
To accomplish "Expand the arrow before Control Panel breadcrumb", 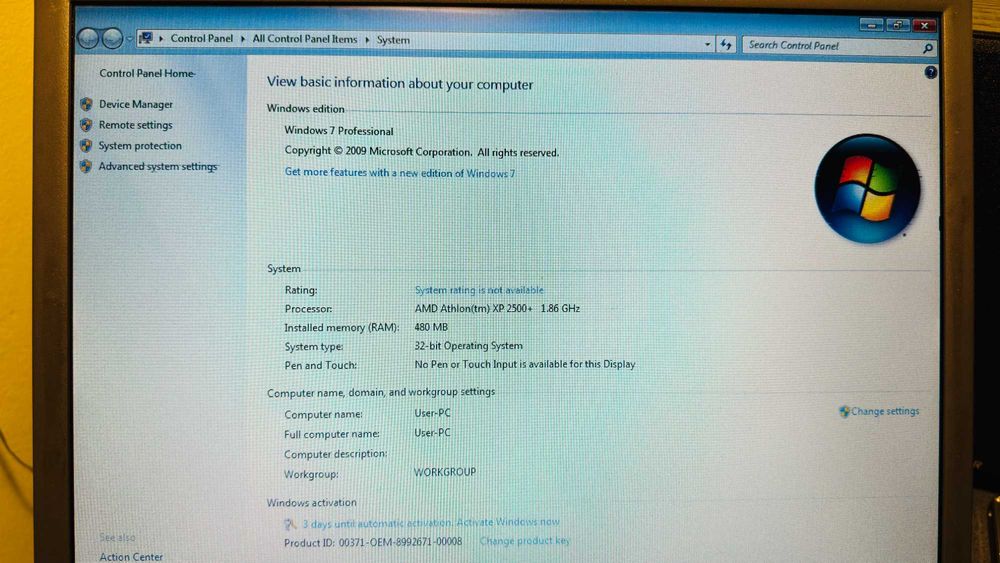I will tap(161, 38).
